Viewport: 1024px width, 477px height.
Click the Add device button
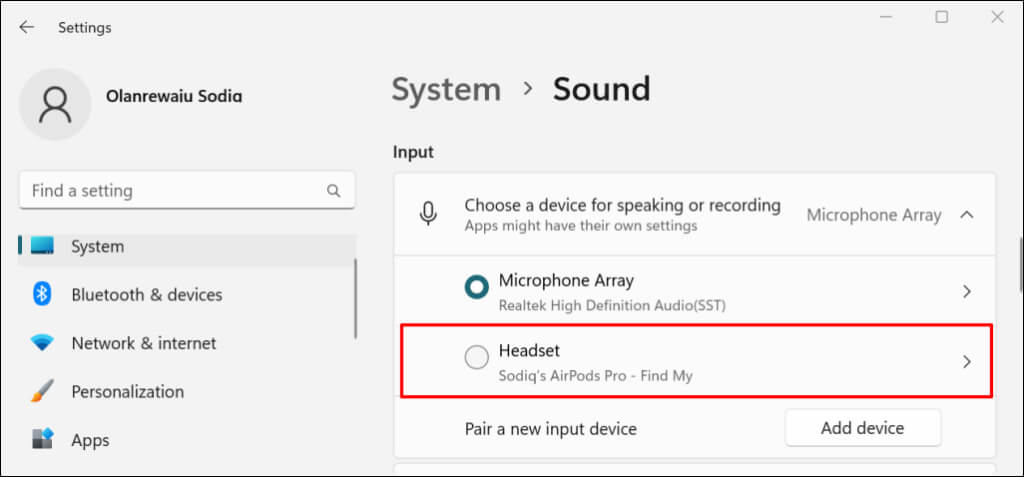tap(862, 428)
